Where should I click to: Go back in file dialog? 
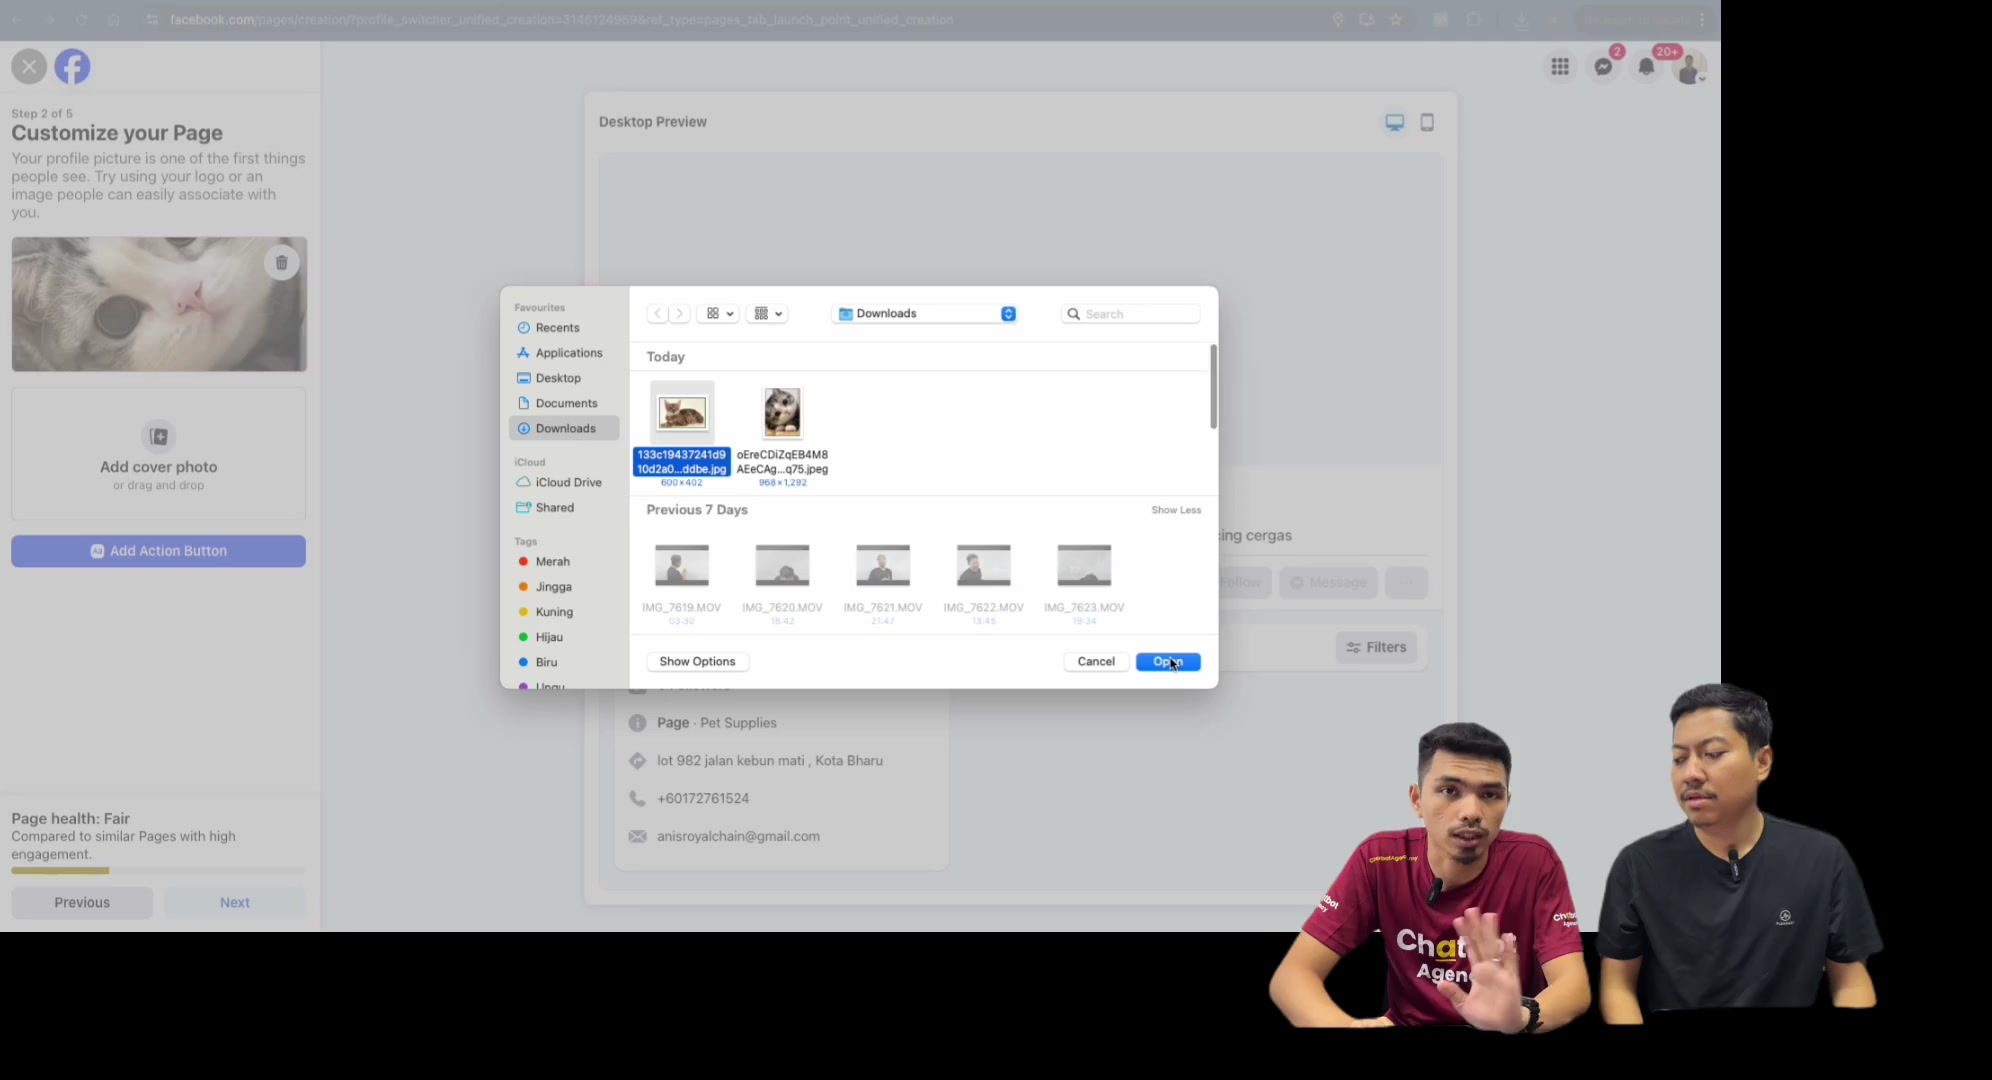(657, 314)
